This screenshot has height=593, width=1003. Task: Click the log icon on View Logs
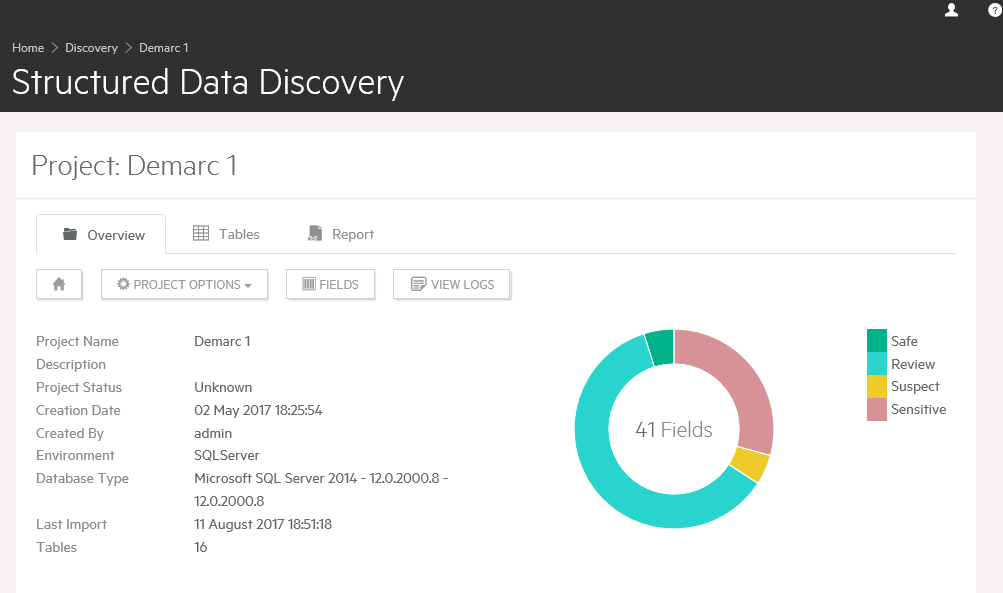pos(419,284)
